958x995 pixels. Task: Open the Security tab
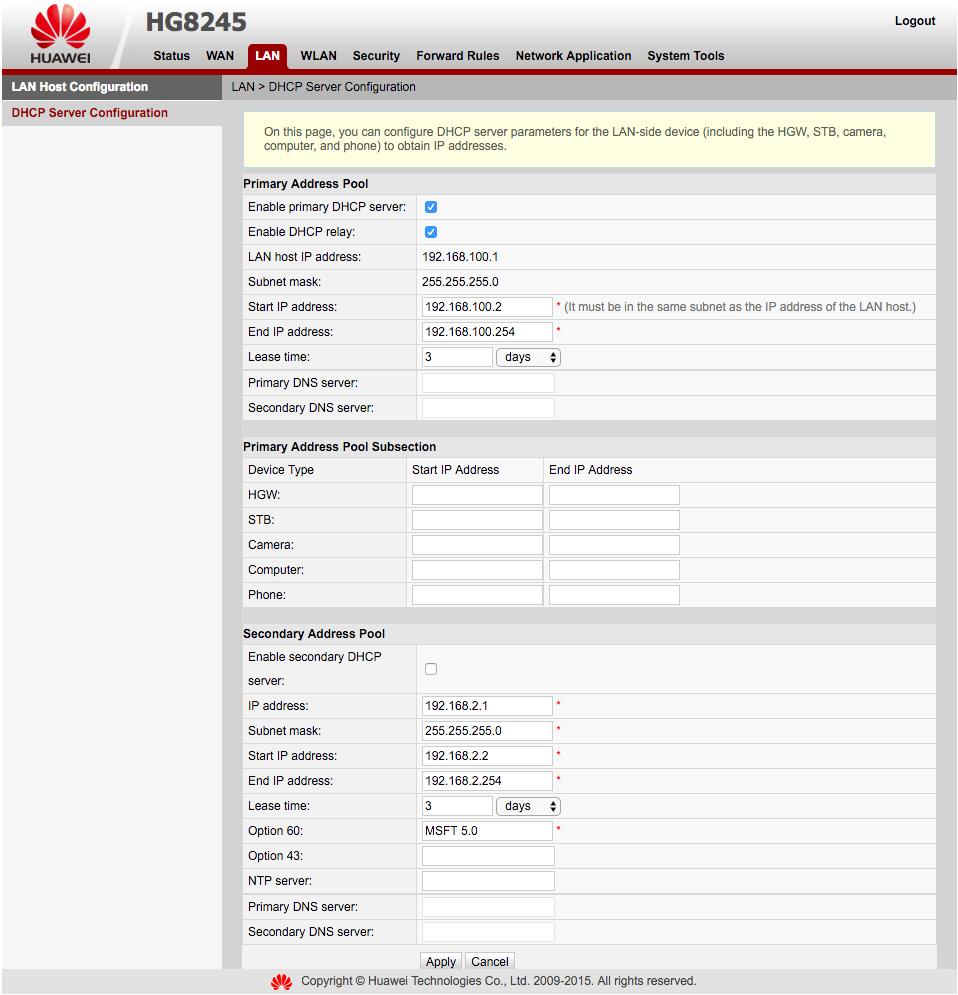coord(376,56)
